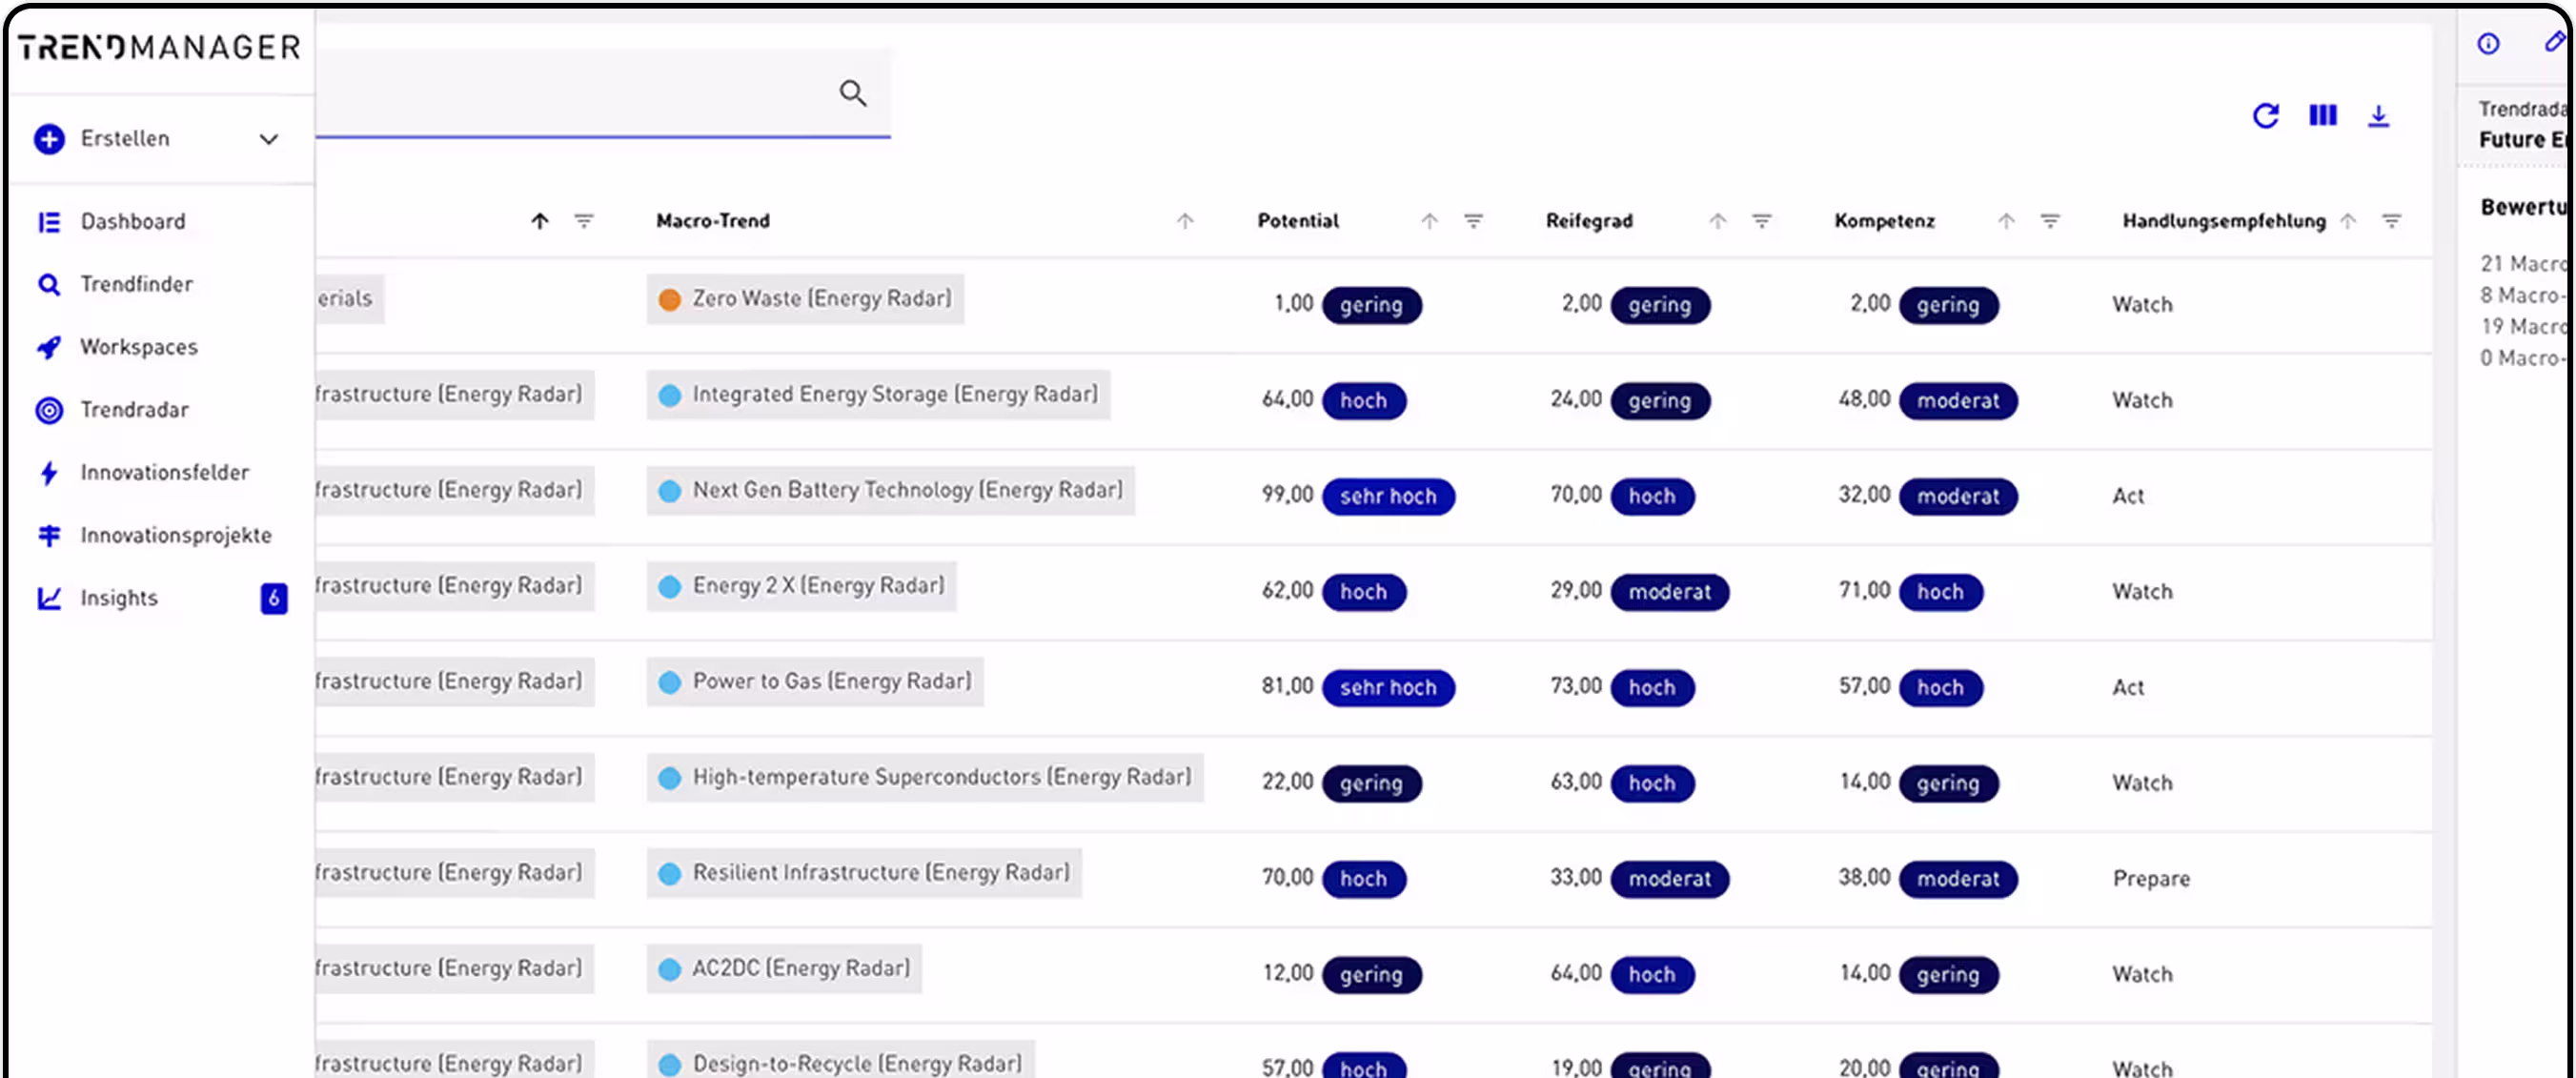Sort by Reifegrad column arrow

[x=1717, y=221]
